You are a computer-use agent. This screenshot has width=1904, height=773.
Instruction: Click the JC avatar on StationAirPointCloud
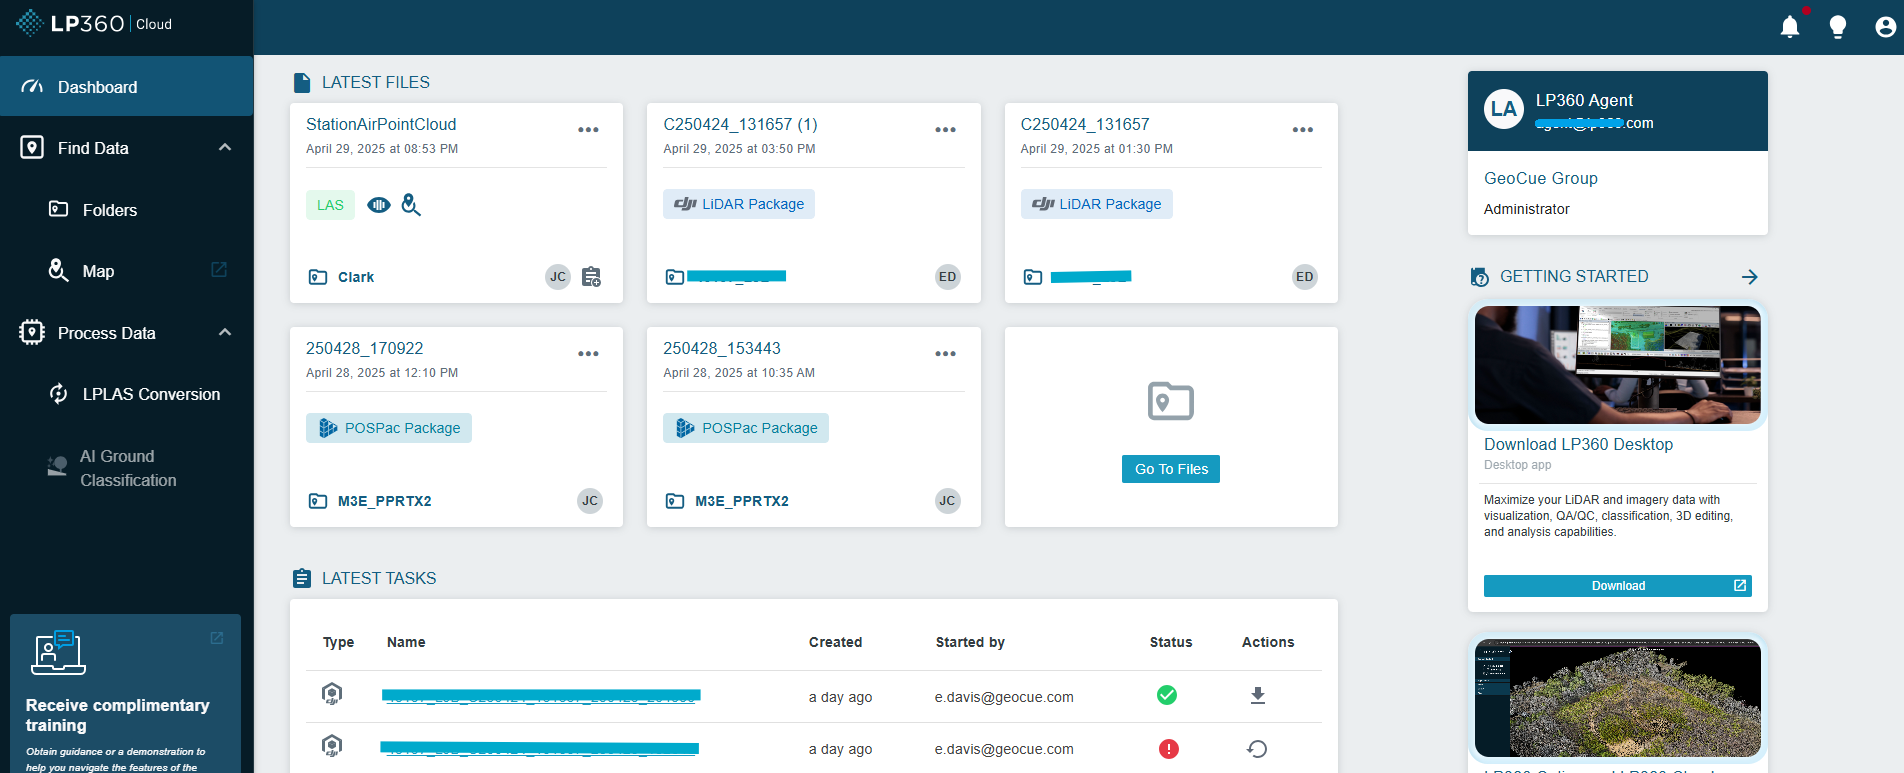(x=558, y=277)
